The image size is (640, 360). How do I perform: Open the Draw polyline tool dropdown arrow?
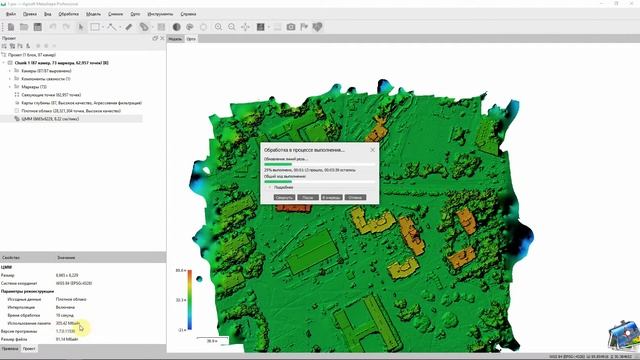pyautogui.click(x=119, y=27)
